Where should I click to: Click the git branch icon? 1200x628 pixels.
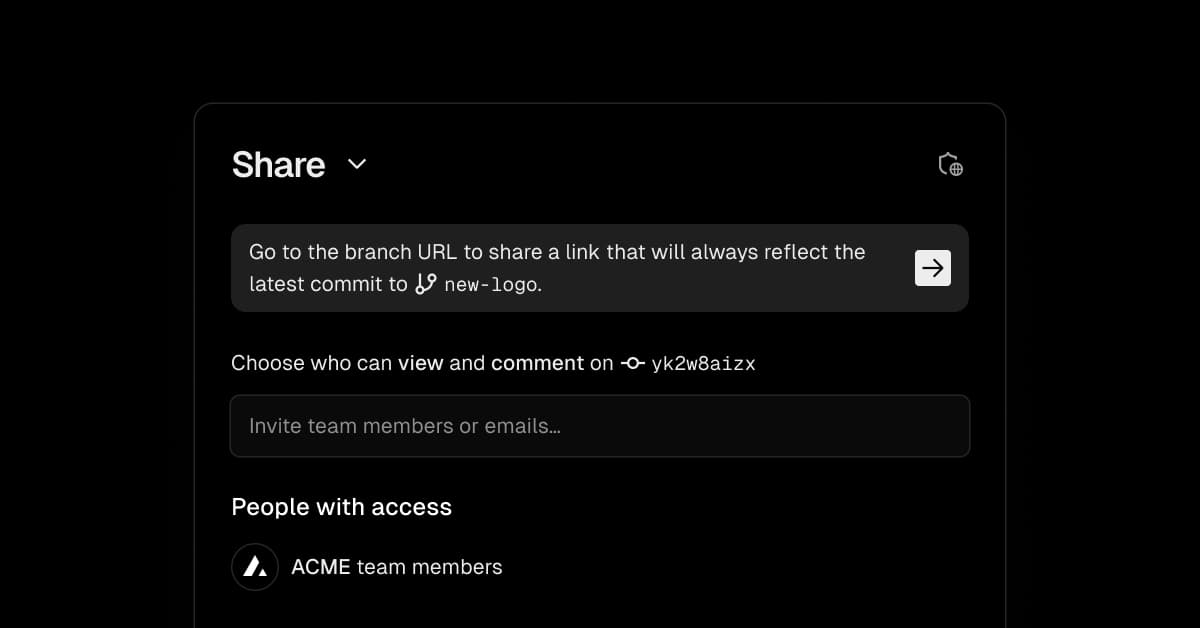tap(426, 284)
